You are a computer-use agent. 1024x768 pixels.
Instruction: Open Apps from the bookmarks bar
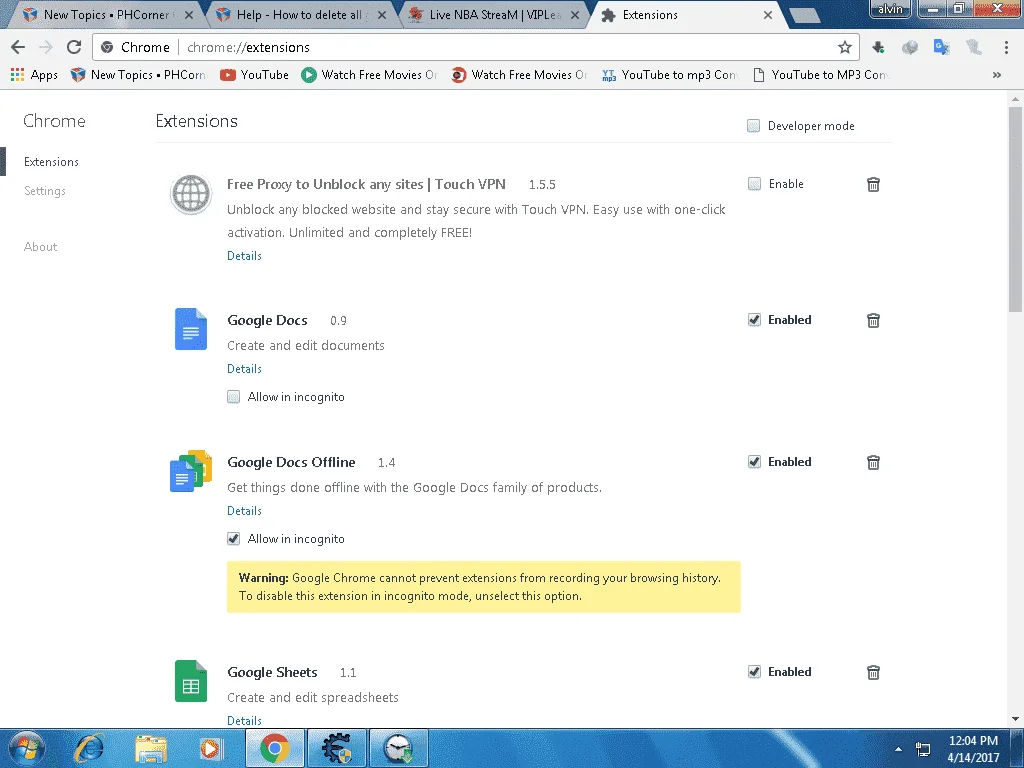coord(35,74)
